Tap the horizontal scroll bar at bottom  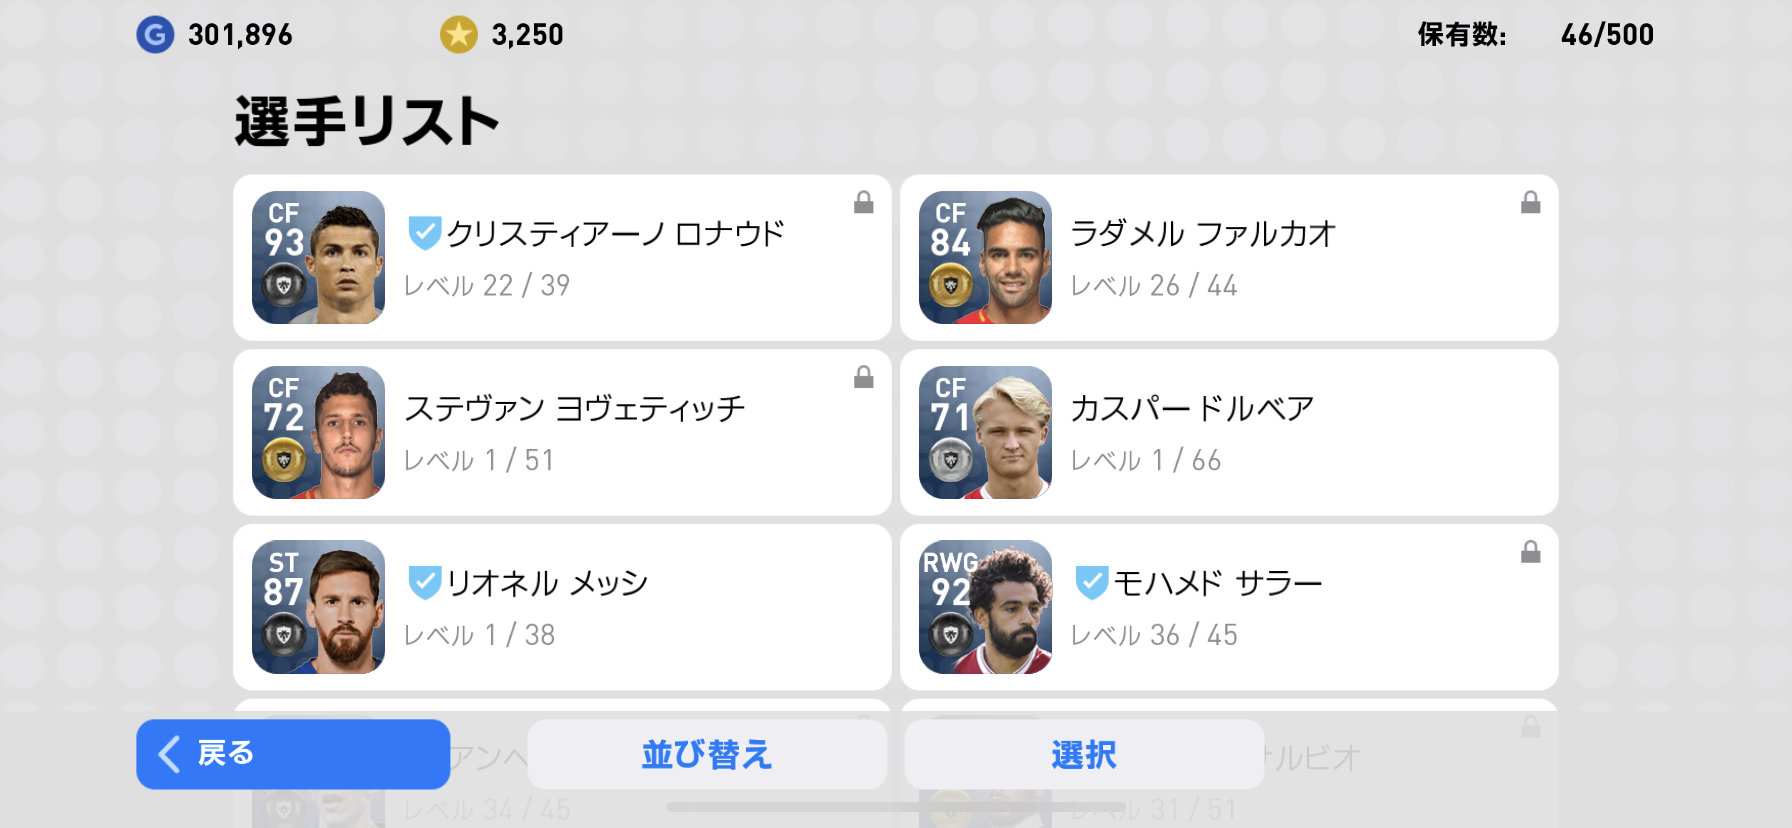point(895,807)
